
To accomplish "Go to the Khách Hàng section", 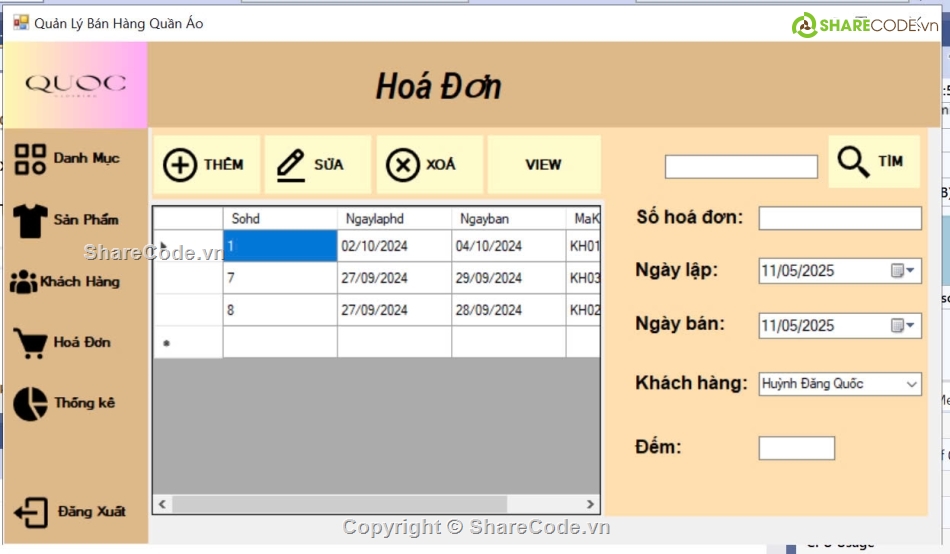I will click(x=80, y=282).
